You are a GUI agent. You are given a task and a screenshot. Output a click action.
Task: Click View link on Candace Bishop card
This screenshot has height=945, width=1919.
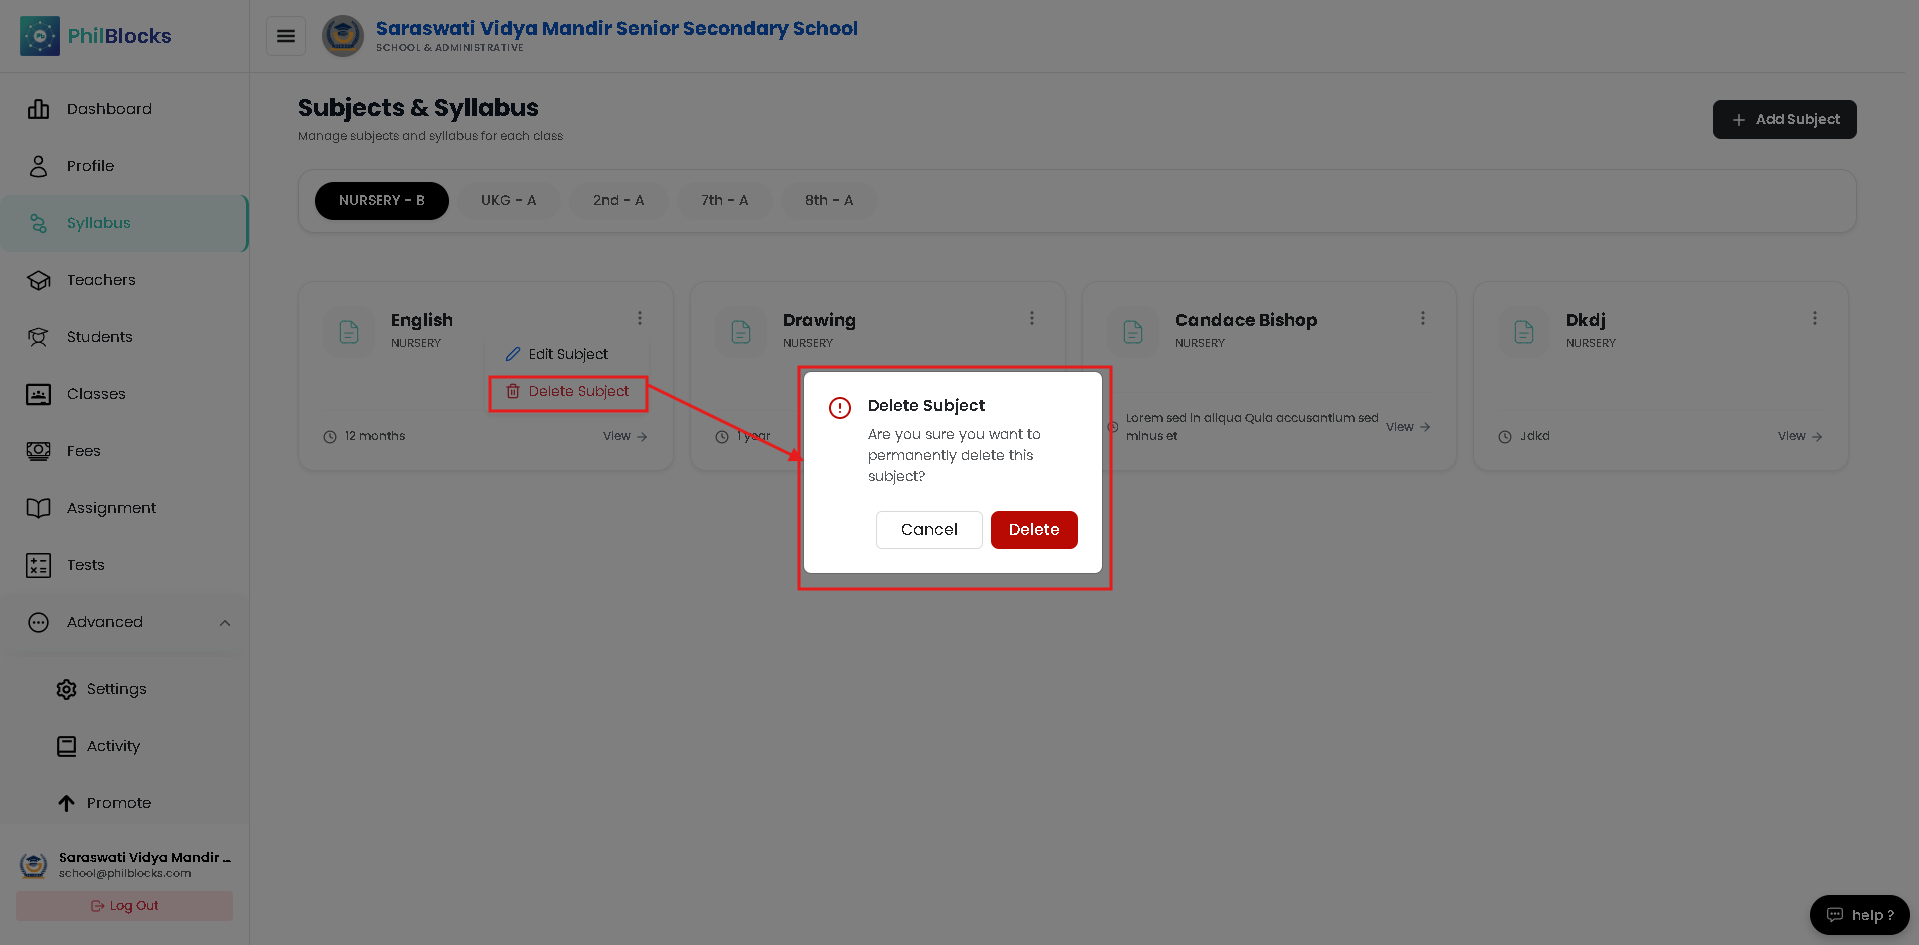1408,427
